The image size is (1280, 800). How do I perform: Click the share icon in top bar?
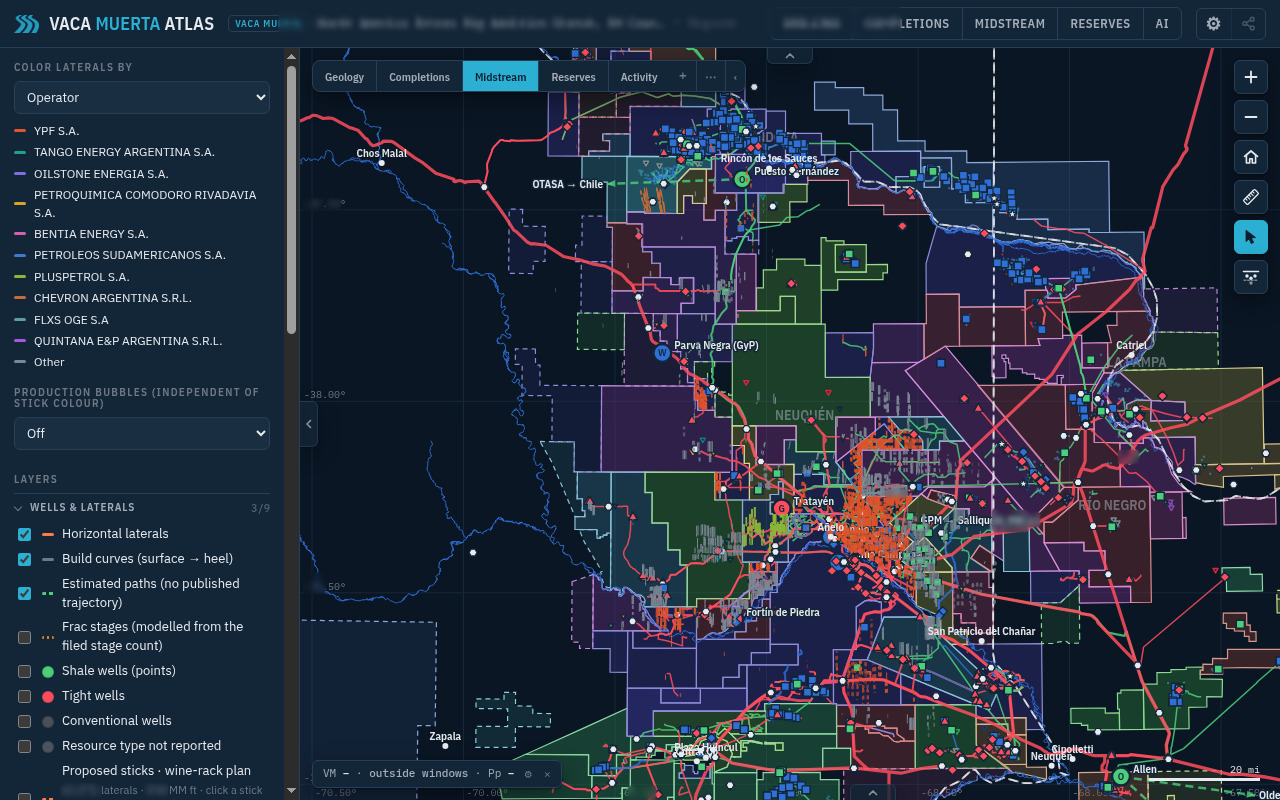(1248, 24)
